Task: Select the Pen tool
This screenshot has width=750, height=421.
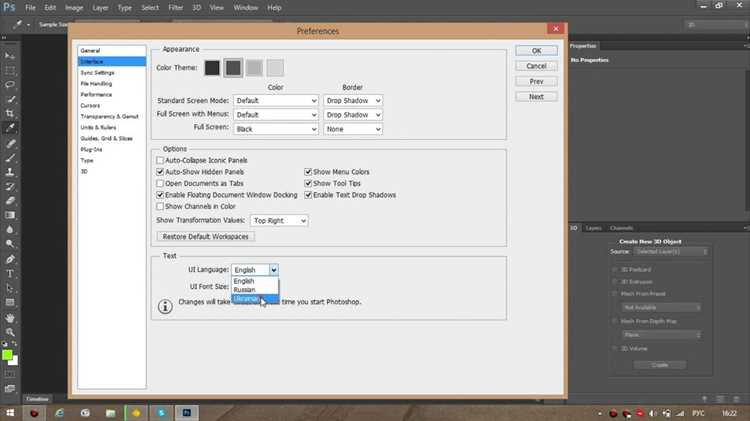Action: point(10,259)
